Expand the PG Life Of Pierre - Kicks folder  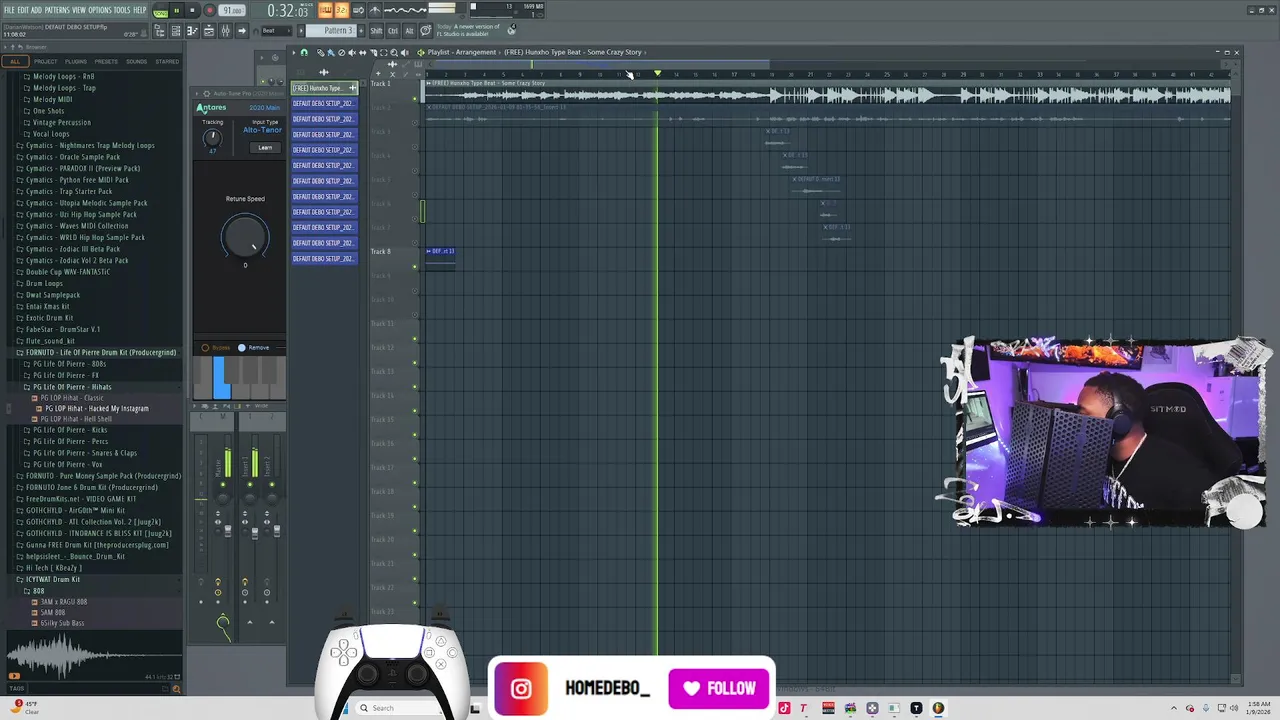[x=68, y=430]
